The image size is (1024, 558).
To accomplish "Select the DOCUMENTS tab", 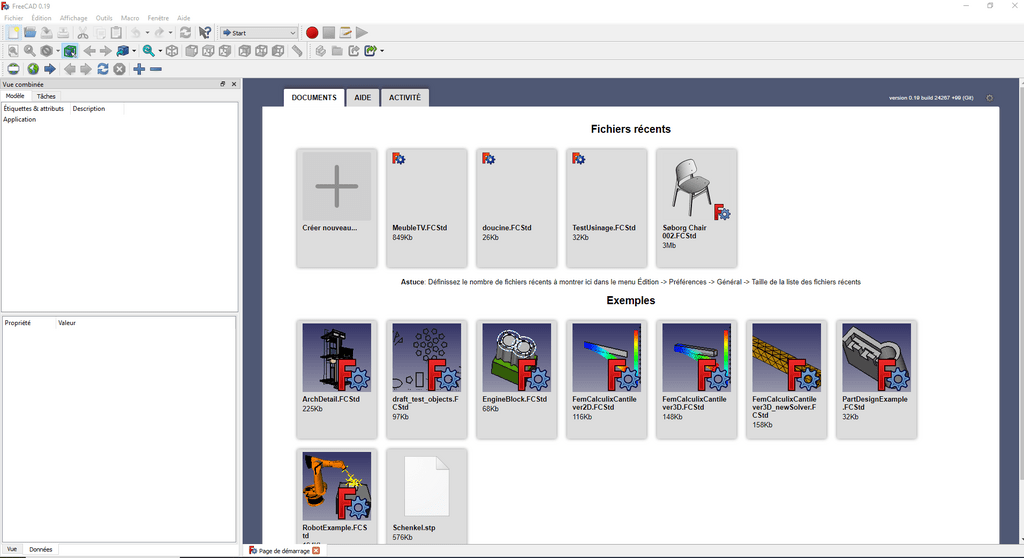I will [x=314, y=98].
